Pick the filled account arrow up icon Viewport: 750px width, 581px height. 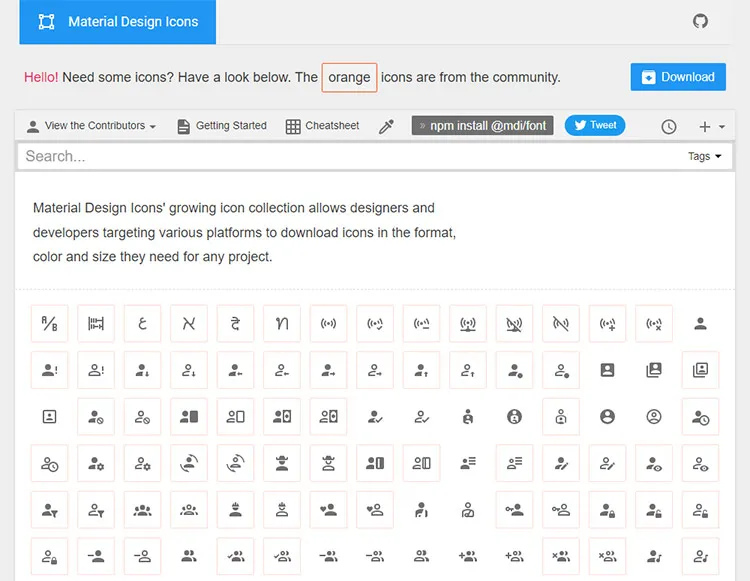pos(421,370)
